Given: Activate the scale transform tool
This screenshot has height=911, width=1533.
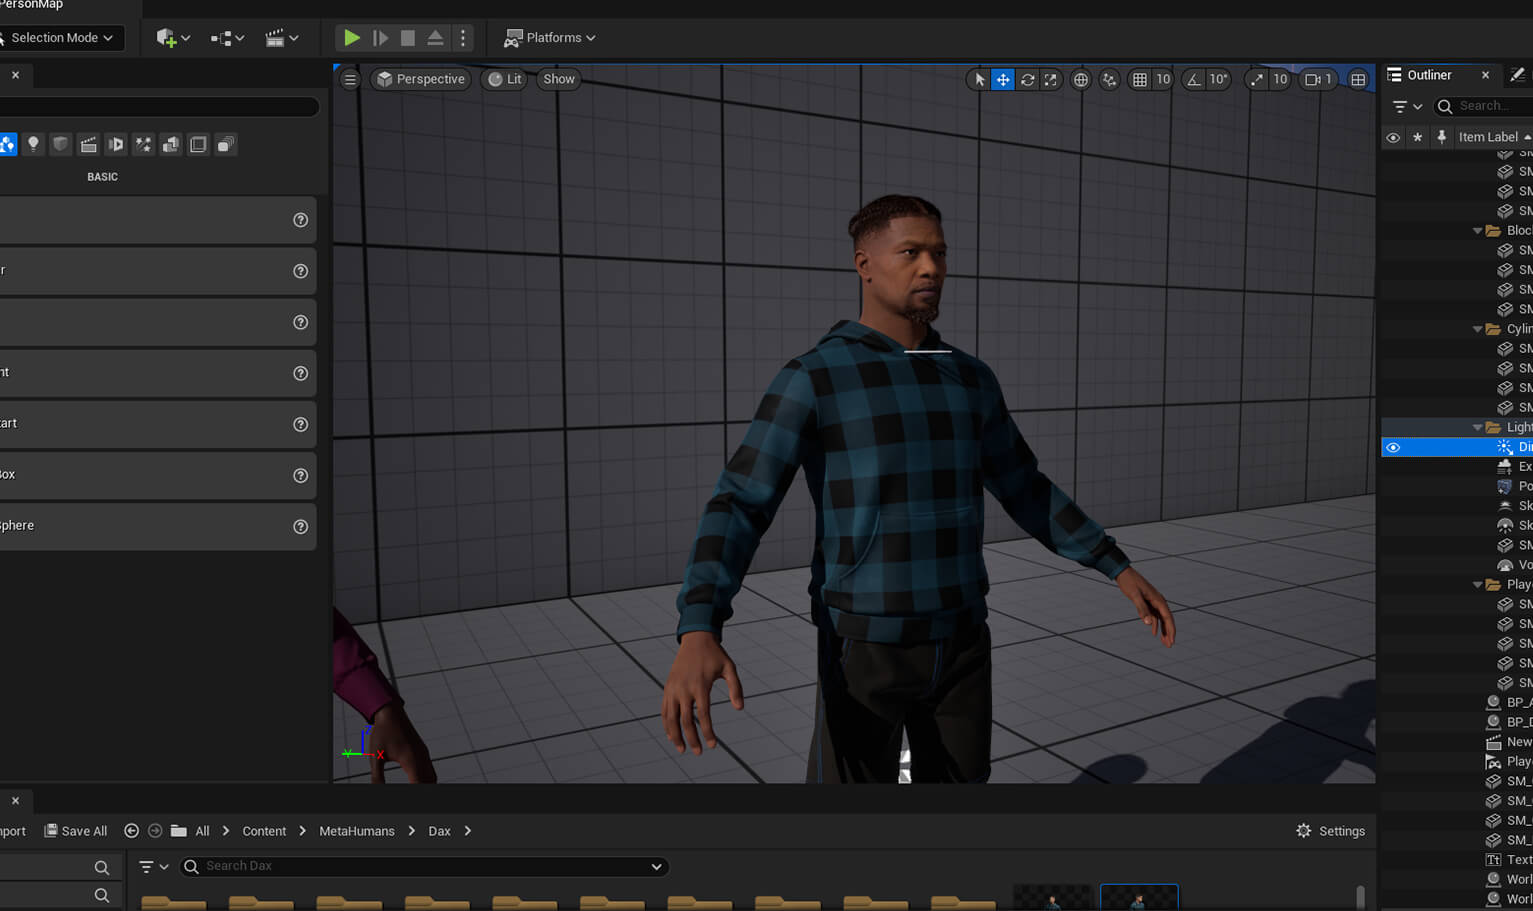Looking at the screenshot, I should click(x=1050, y=80).
